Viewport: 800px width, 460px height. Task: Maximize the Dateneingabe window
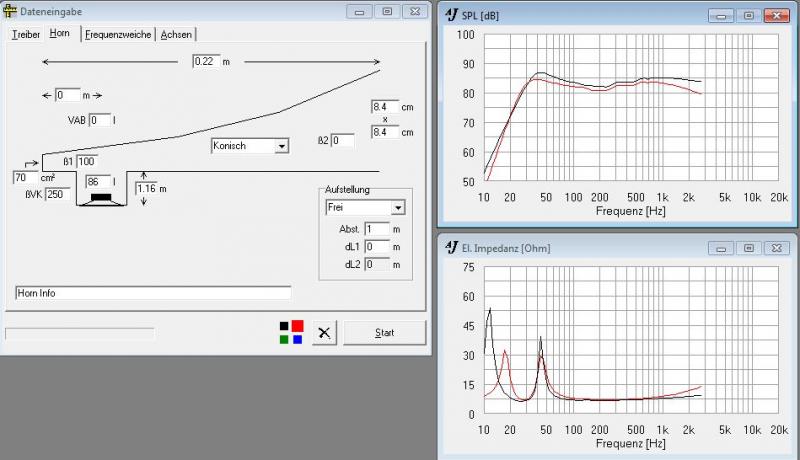pos(387,11)
